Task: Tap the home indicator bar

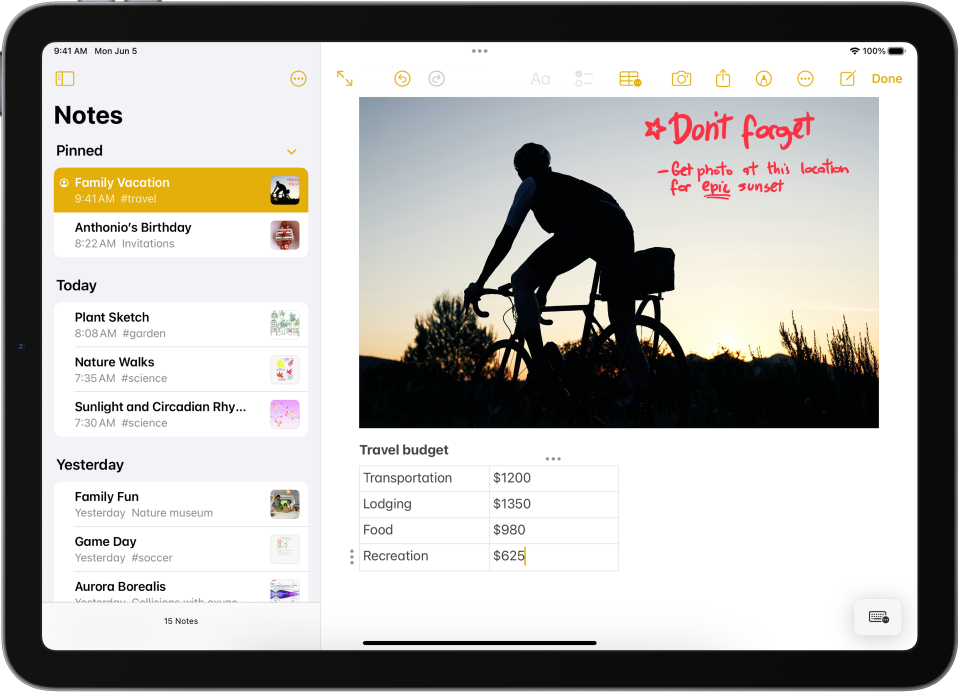Action: (480, 643)
